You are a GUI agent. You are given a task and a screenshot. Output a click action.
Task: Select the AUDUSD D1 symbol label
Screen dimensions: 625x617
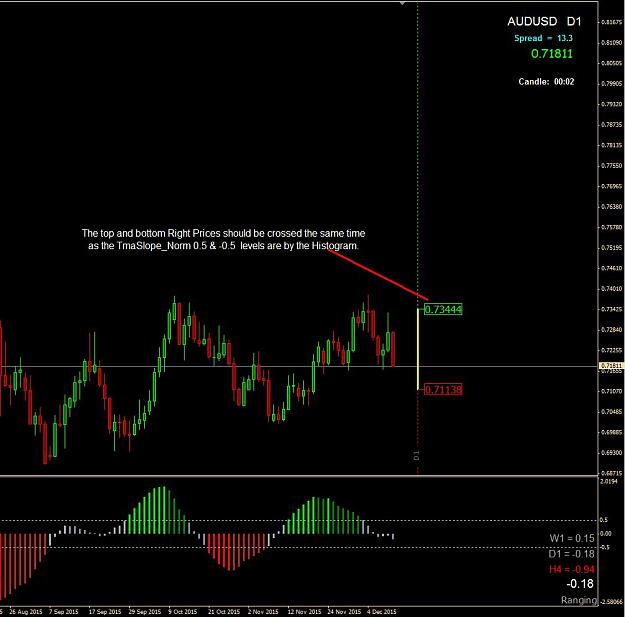pyautogui.click(x=544, y=22)
